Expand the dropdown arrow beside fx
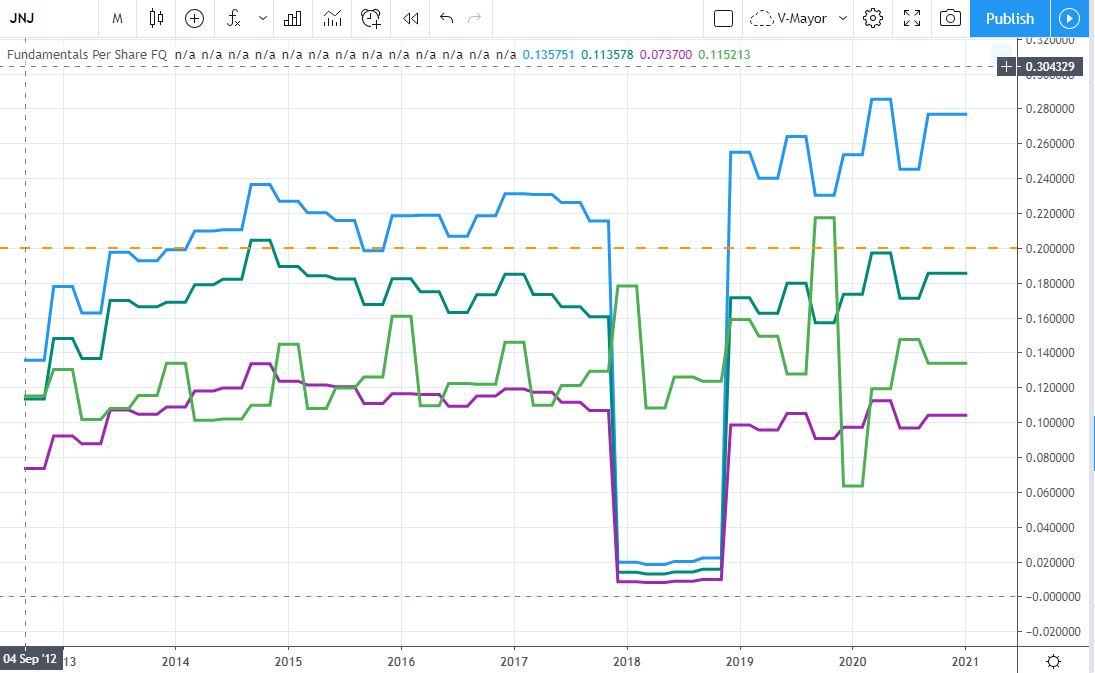Screen dimensions: 1095x673 [262, 18]
